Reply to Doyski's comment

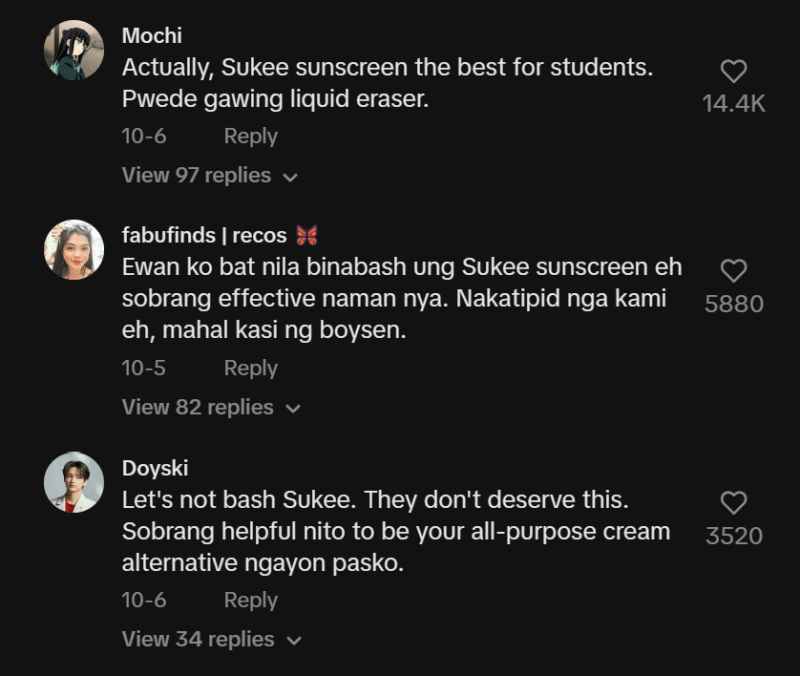[250, 600]
